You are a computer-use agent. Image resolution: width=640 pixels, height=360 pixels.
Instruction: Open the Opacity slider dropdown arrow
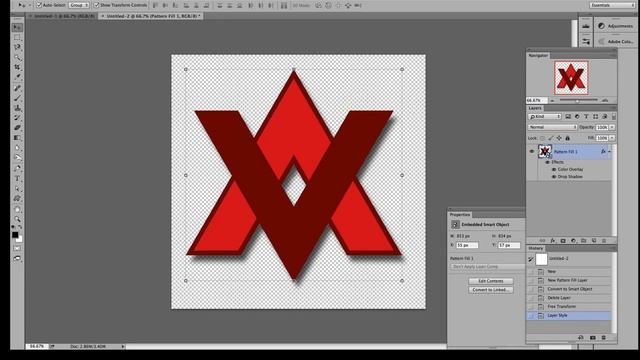point(612,127)
